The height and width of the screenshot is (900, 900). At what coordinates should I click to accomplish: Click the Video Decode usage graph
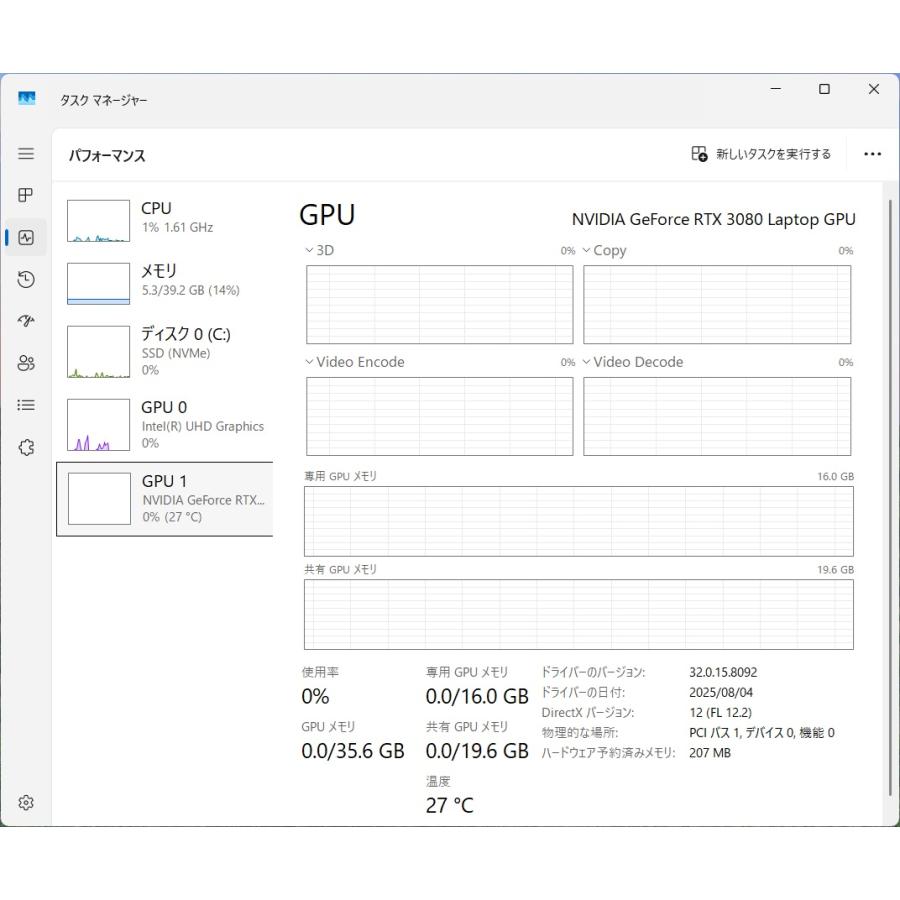pyautogui.click(x=717, y=416)
